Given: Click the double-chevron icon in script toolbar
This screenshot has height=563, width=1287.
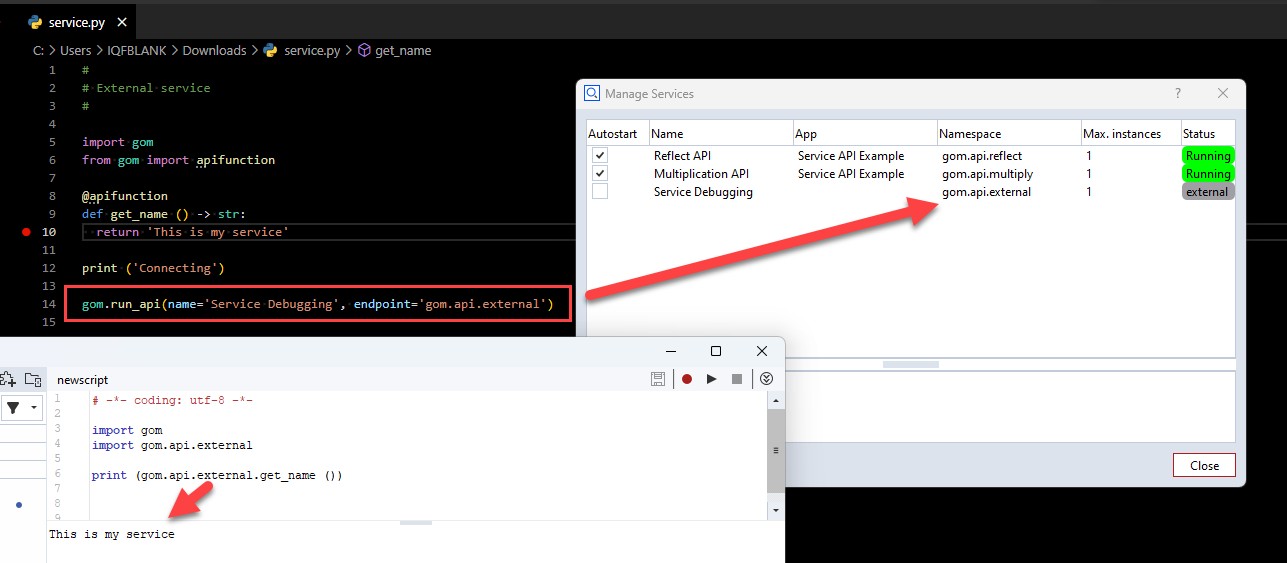Looking at the screenshot, I should (767, 379).
